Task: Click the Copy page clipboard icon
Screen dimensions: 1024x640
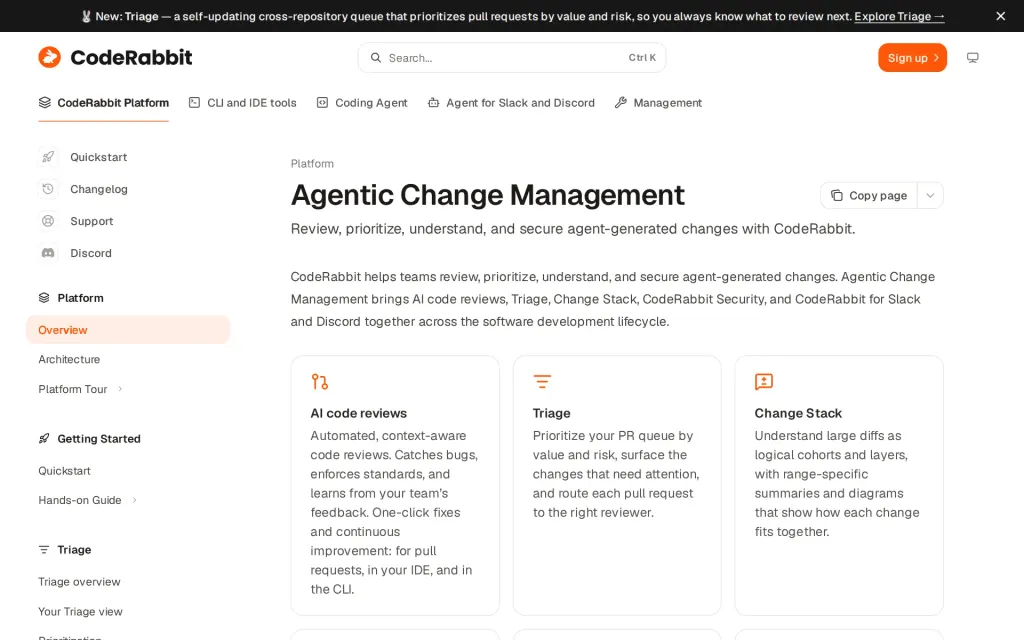Action: point(837,195)
